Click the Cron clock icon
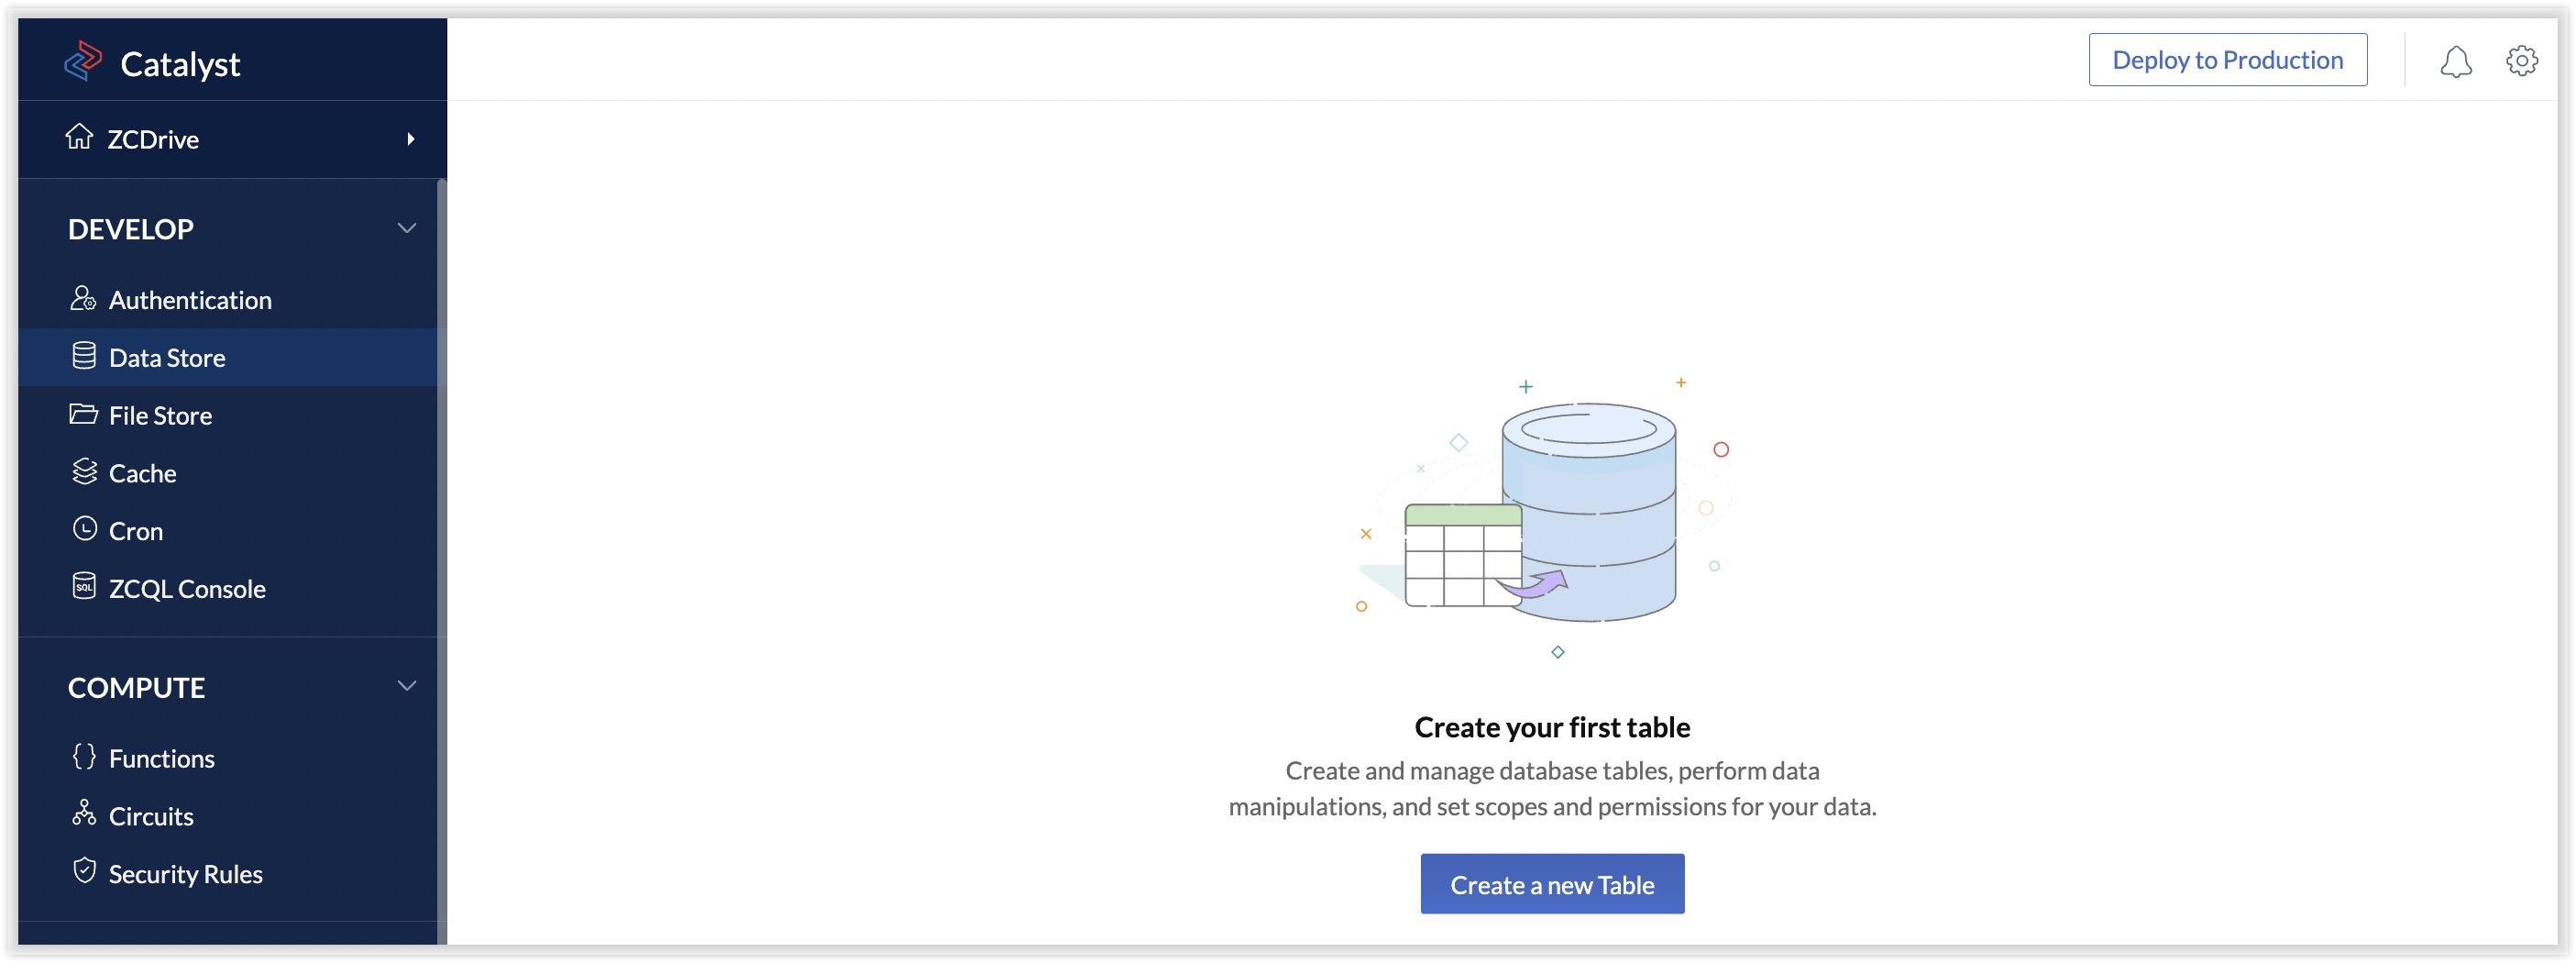Image resolution: width=2576 pixels, height=963 pixels. point(84,529)
